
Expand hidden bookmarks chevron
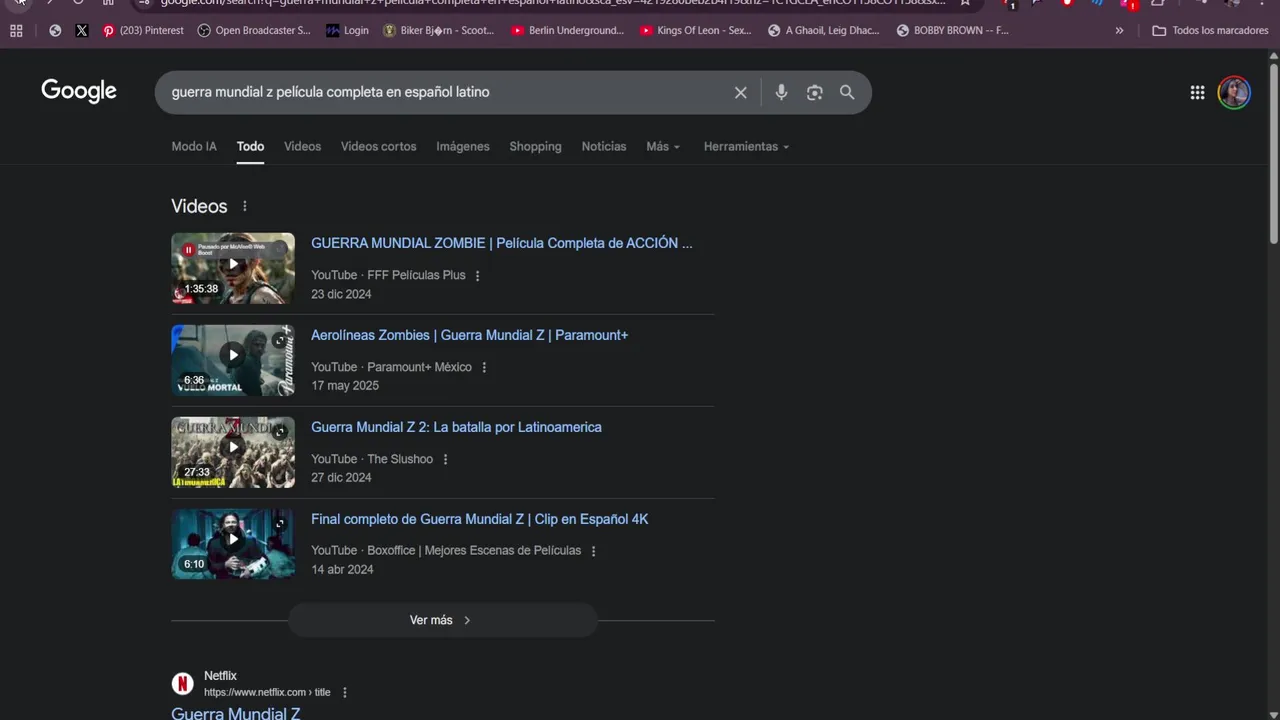pyautogui.click(x=1119, y=31)
